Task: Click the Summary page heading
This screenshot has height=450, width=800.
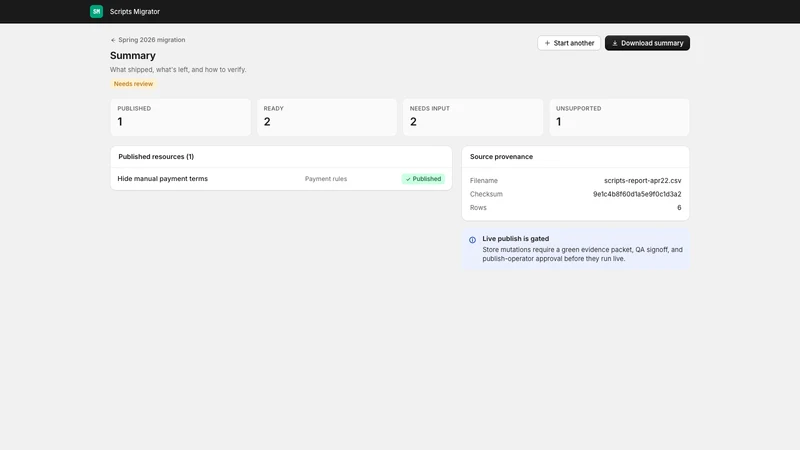Action: pos(133,56)
